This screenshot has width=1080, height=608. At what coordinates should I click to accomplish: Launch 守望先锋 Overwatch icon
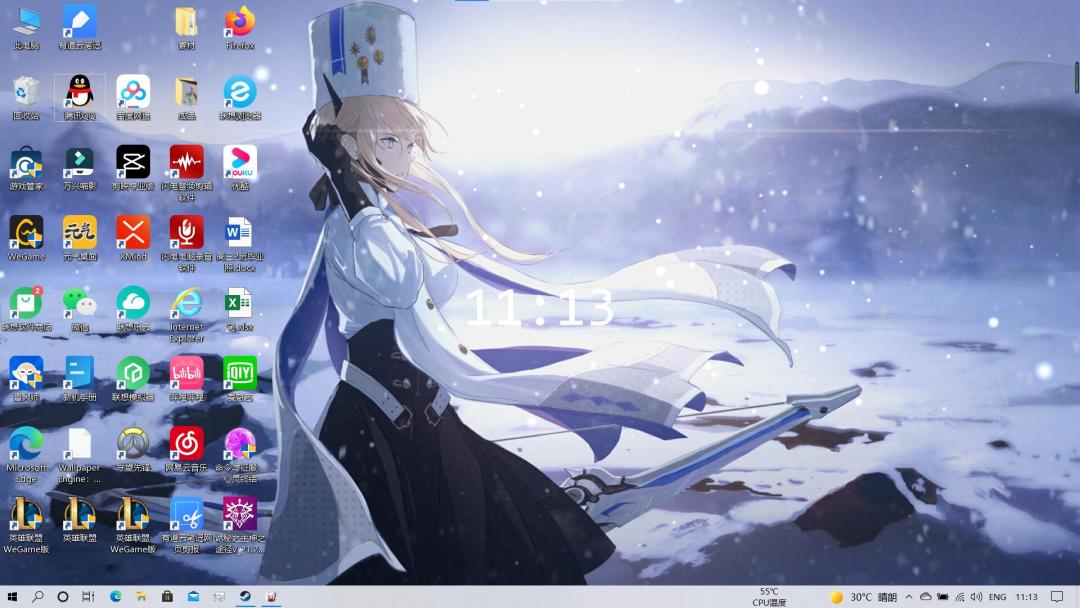coord(133,449)
